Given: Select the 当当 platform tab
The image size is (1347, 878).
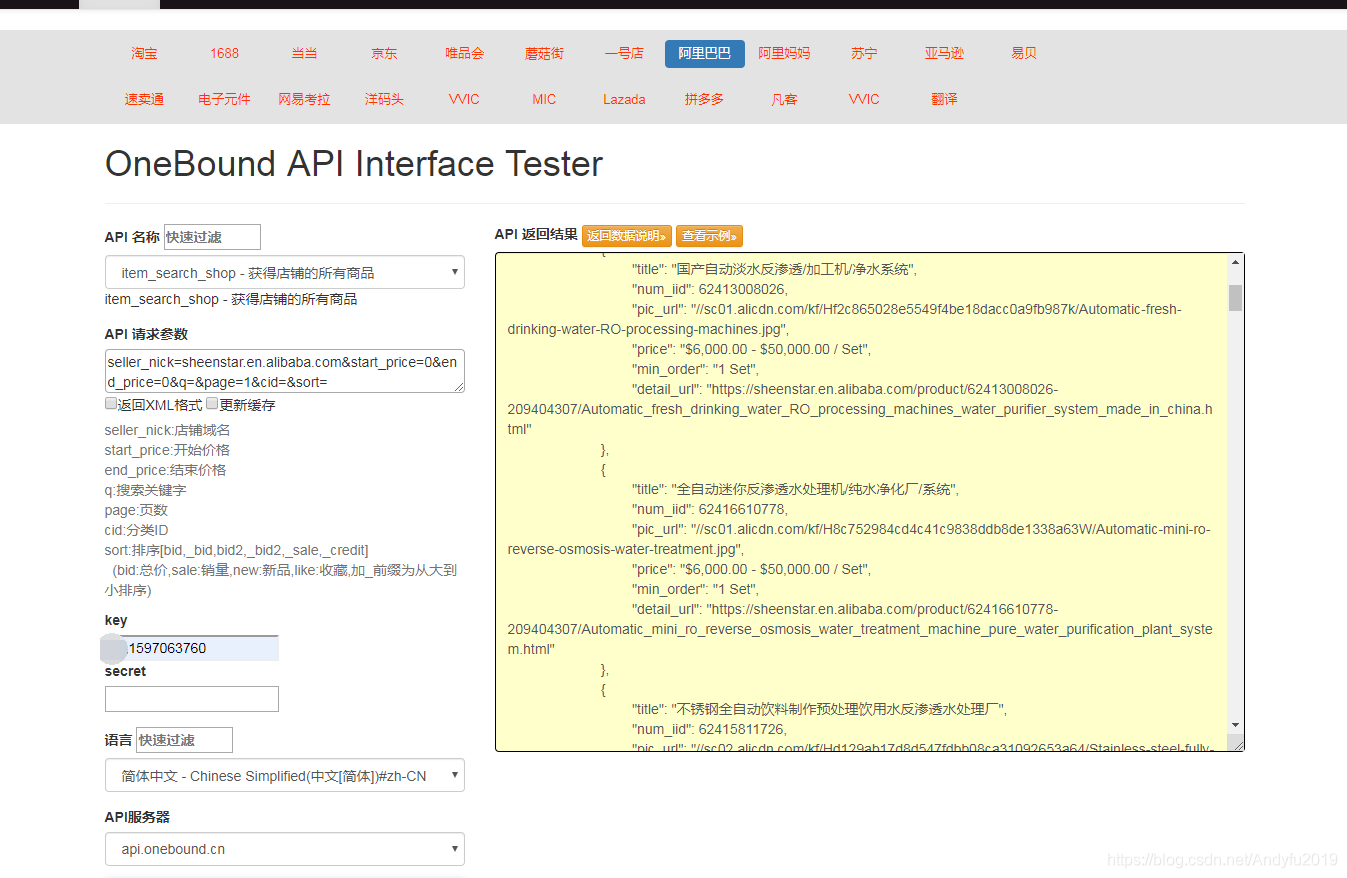Looking at the screenshot, I should tap(304, 54).
